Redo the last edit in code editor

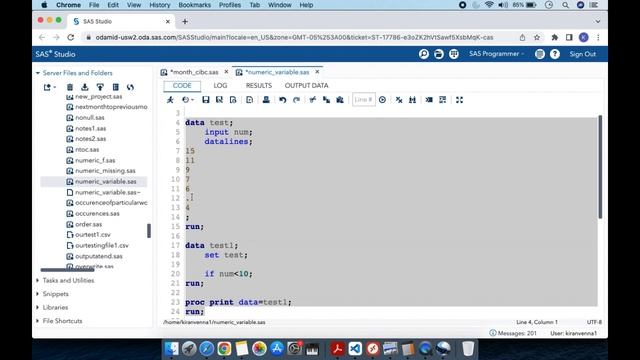(296, 100)
